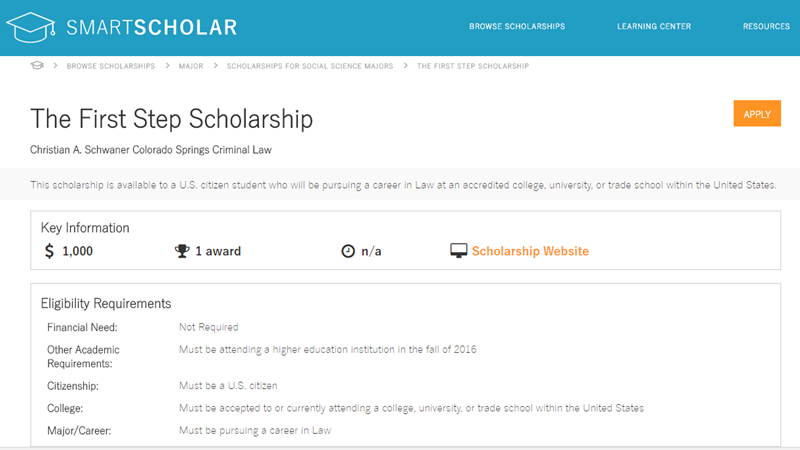Screen dimensions: 800x450
Task: Click the breadcrumb home graduation cap icon
Action: [37, 66]
